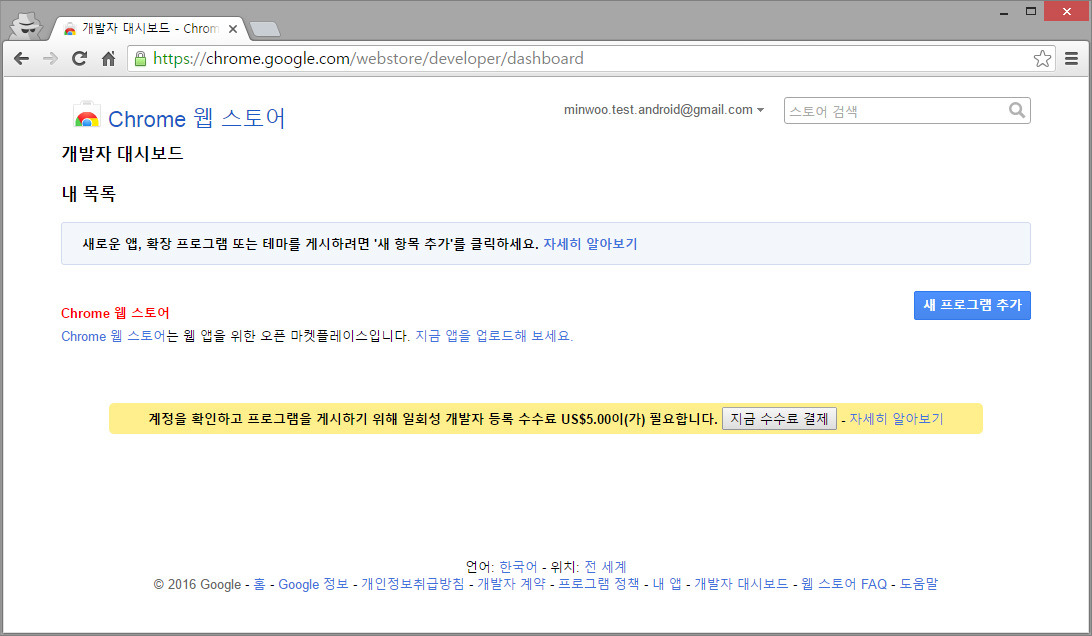
Task: Go to the browser home icon
Action: [108, 59]
